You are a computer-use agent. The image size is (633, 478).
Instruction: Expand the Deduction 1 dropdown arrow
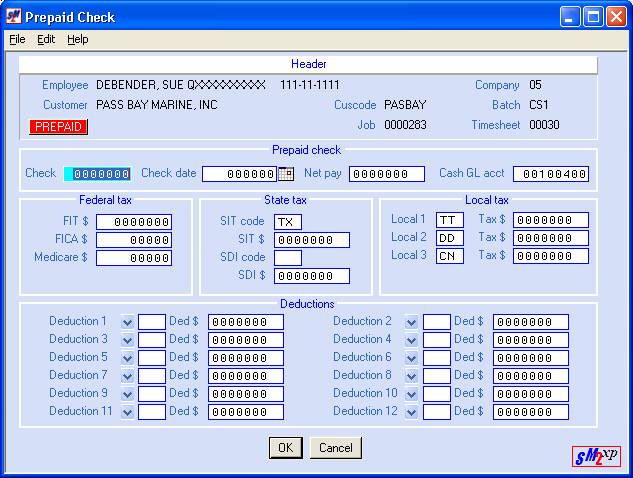pos(127,322)
